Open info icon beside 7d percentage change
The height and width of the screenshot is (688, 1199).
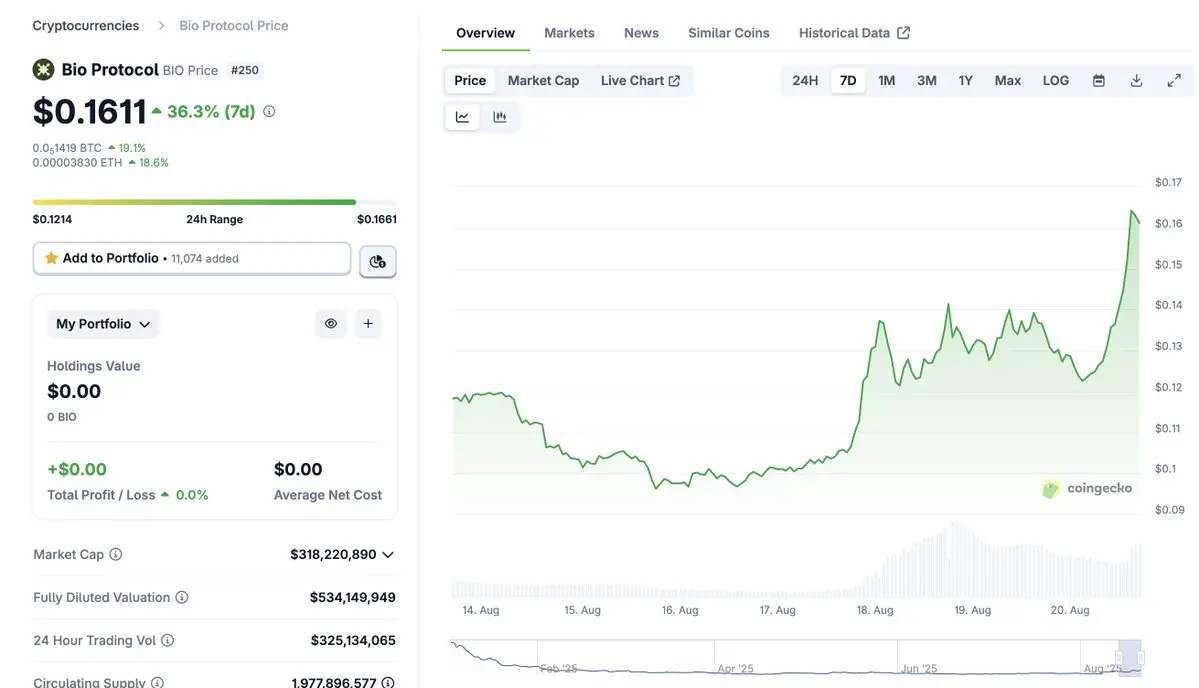(269, 112)
